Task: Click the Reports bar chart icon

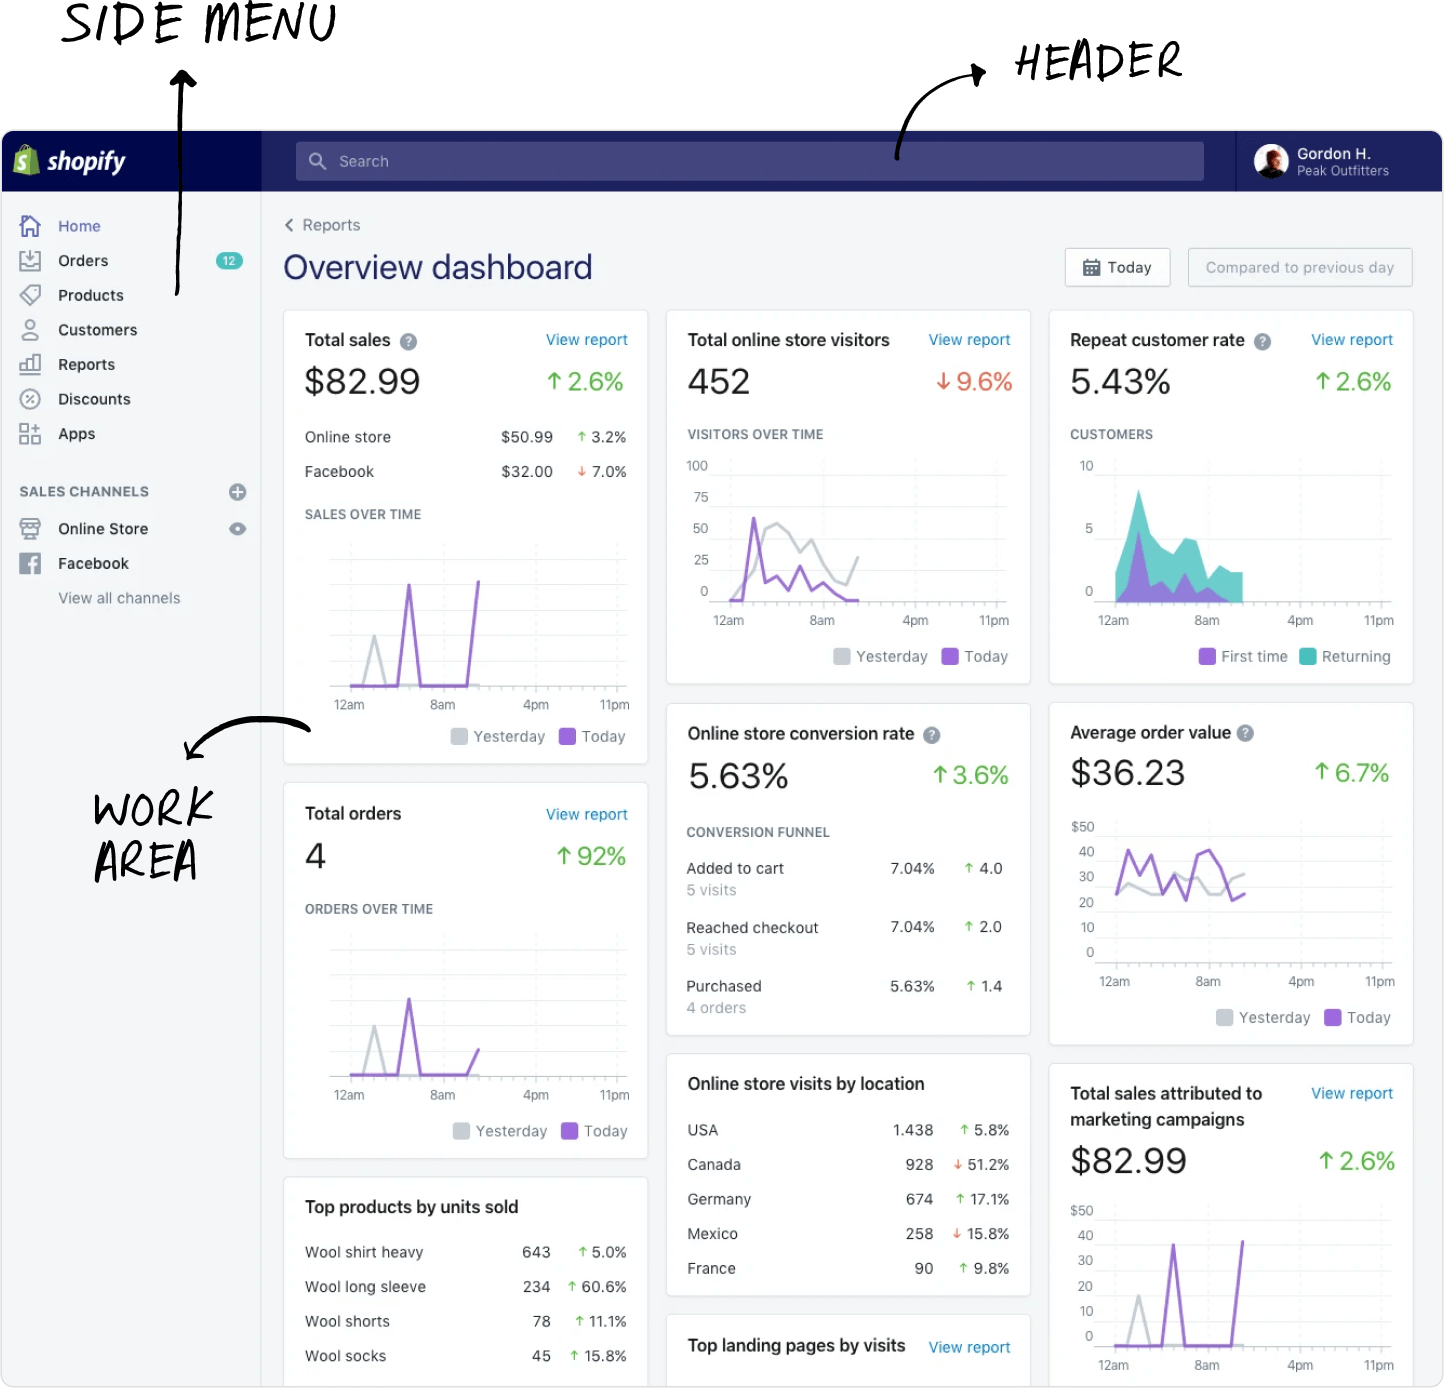Action: [x=30, y=364]
